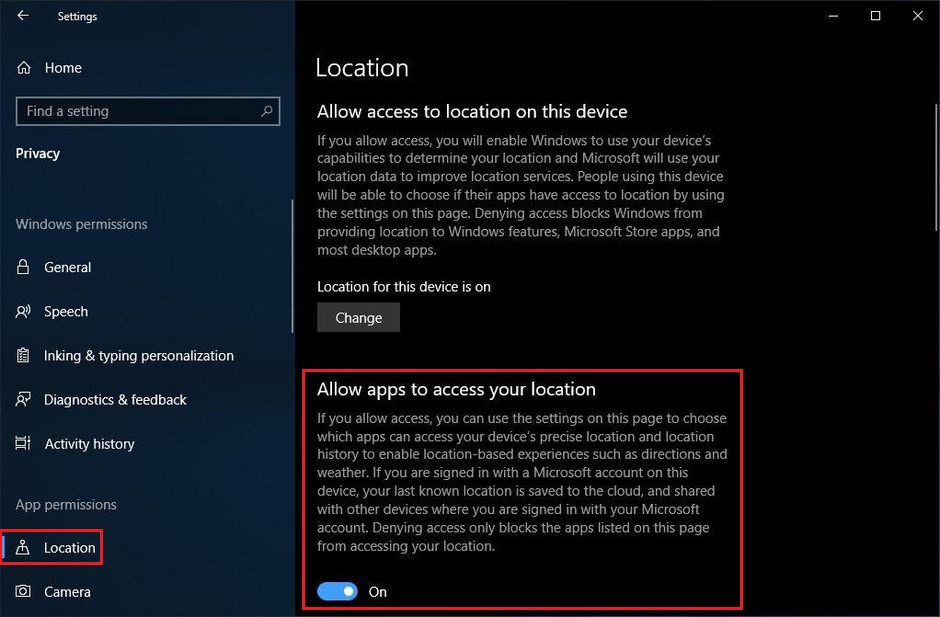Click the Change button for device location

pyautogui.click(x=358, y=317)
